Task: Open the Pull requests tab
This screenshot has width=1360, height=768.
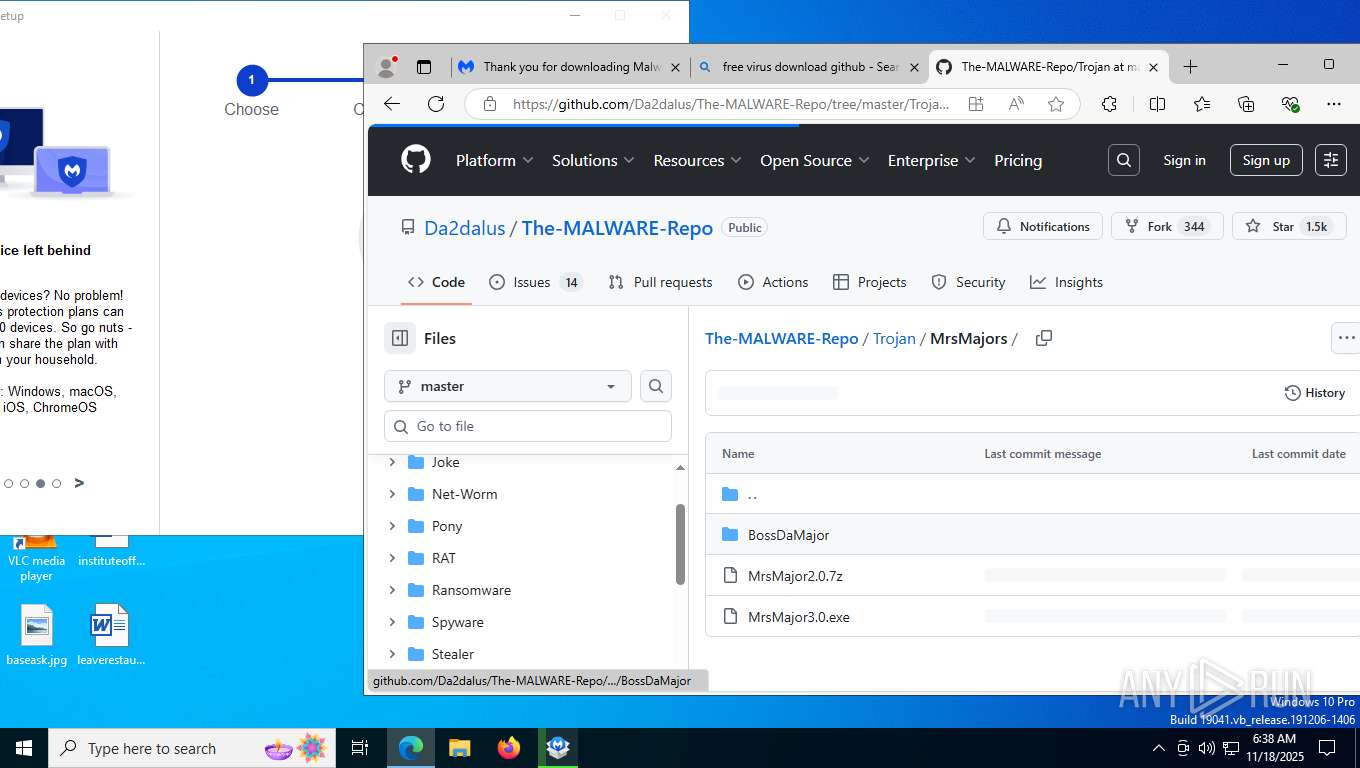Action: point(660,282)
